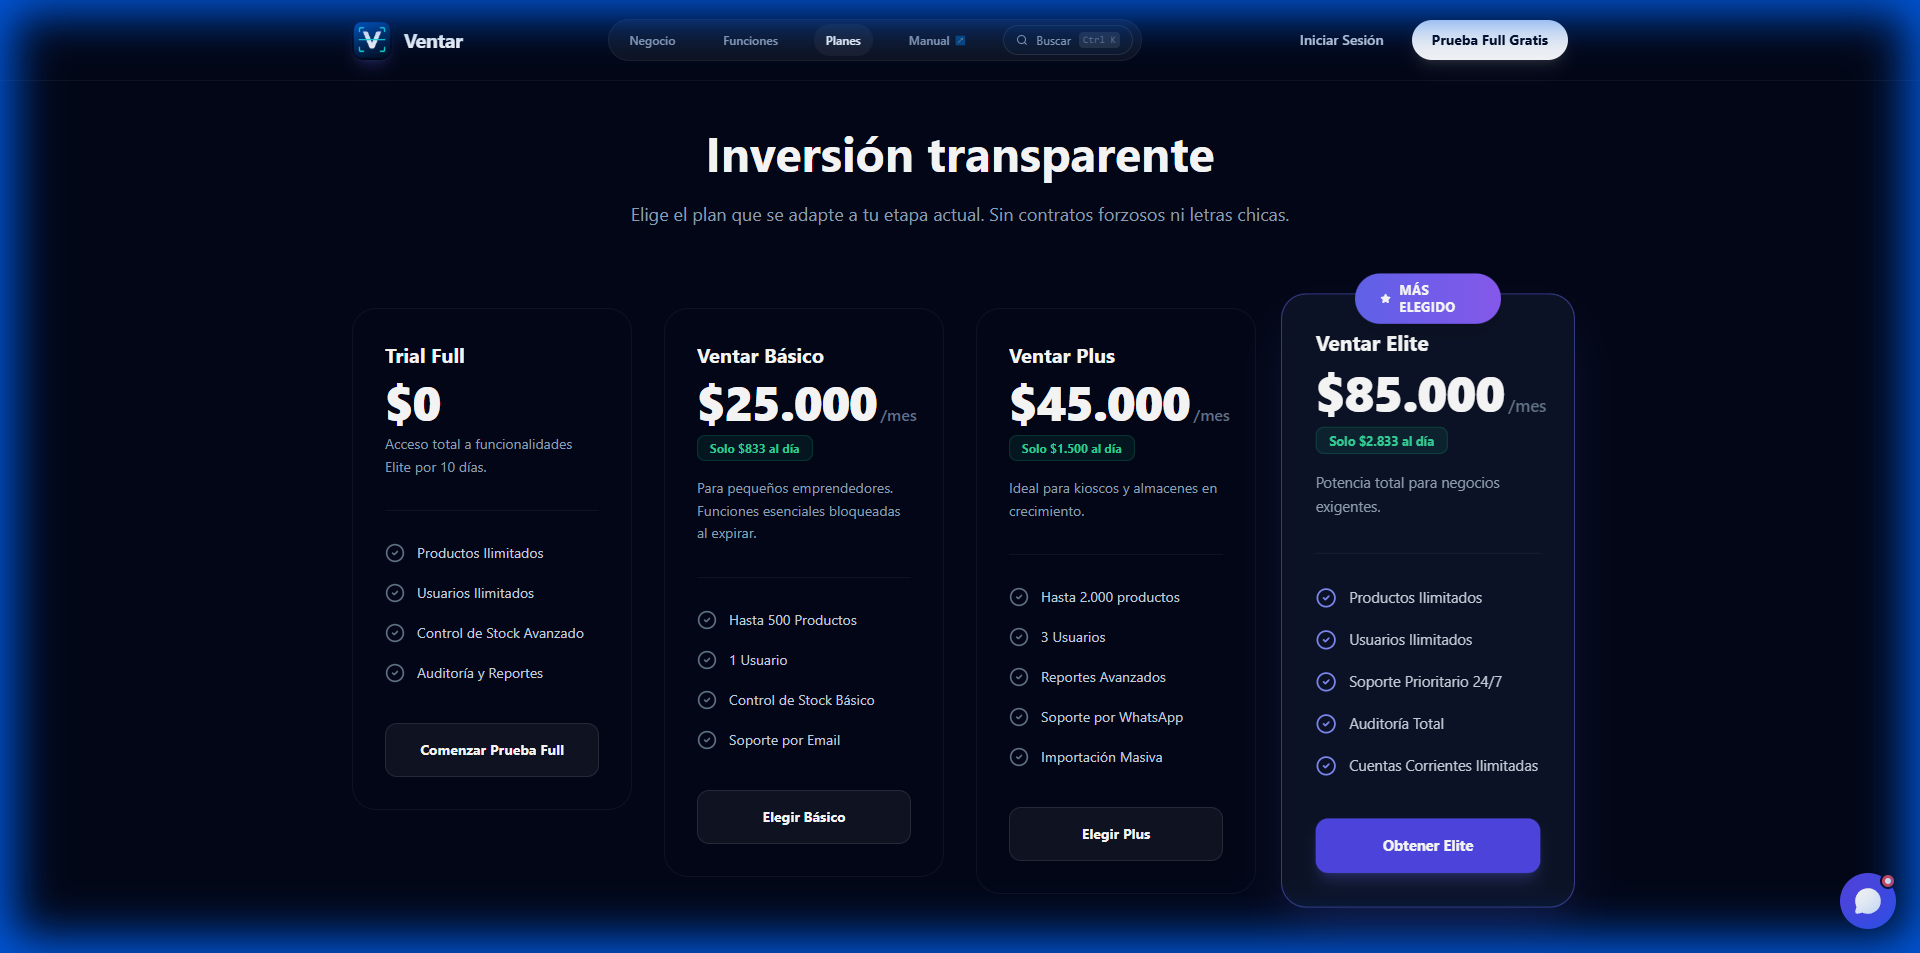
Task: Click checkmark beside Cuentas Corrientes Ilimitadas
Action: pyautogui.click(x=1326, y=765)
